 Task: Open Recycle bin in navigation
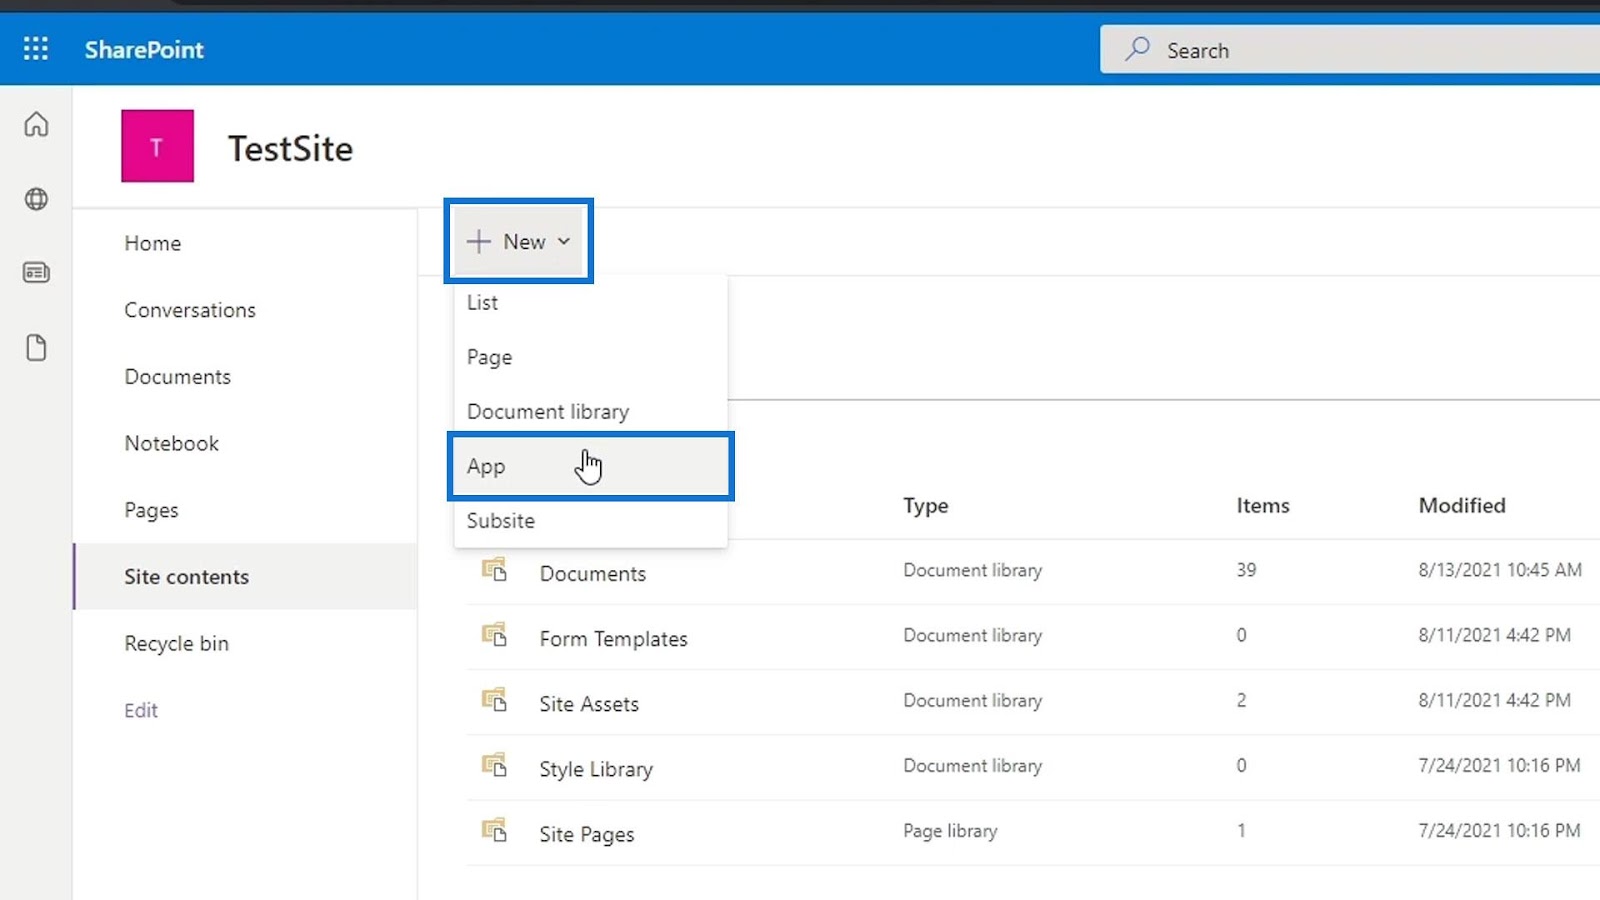point(177,643)
